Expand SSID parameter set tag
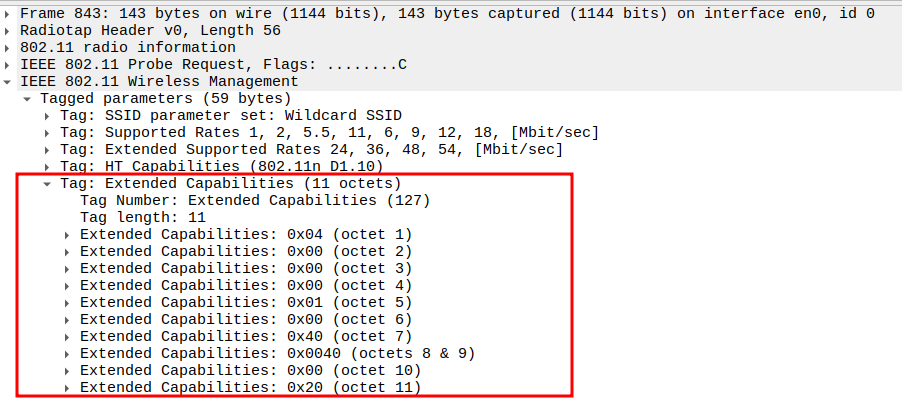902x401 pixels. point(47,115)
